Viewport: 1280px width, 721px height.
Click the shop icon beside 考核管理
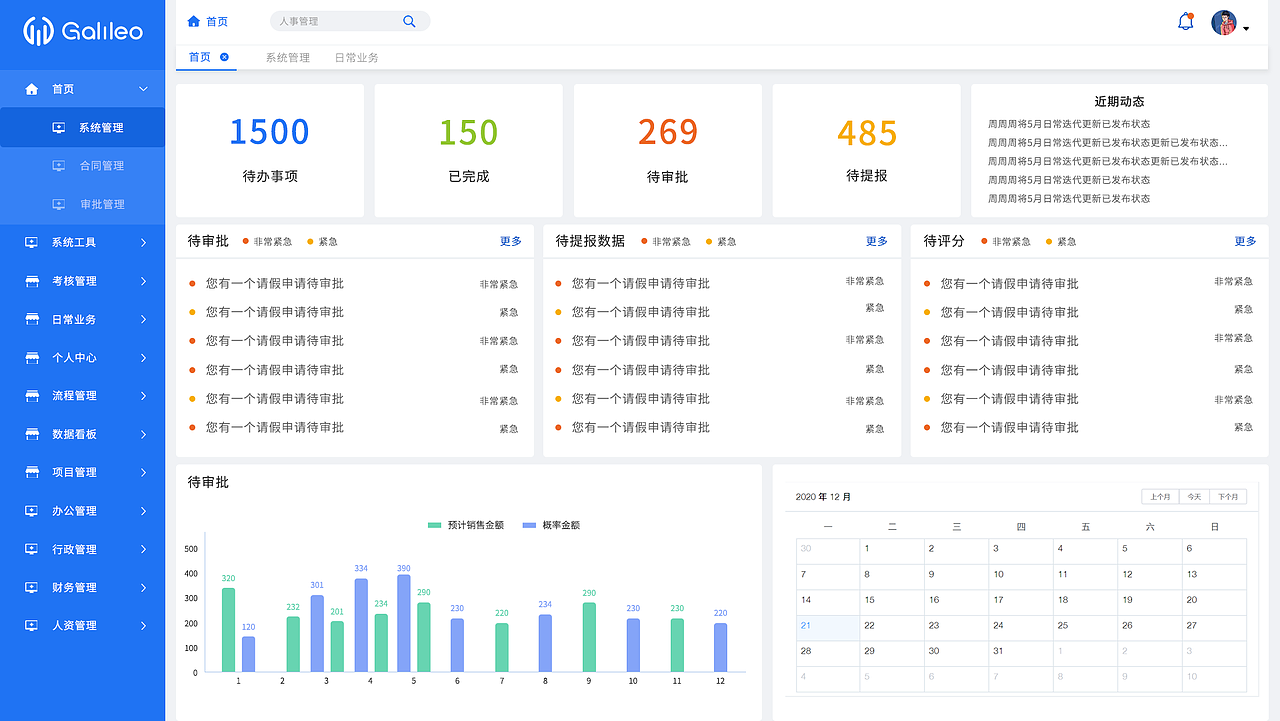[x=32, y=281]
